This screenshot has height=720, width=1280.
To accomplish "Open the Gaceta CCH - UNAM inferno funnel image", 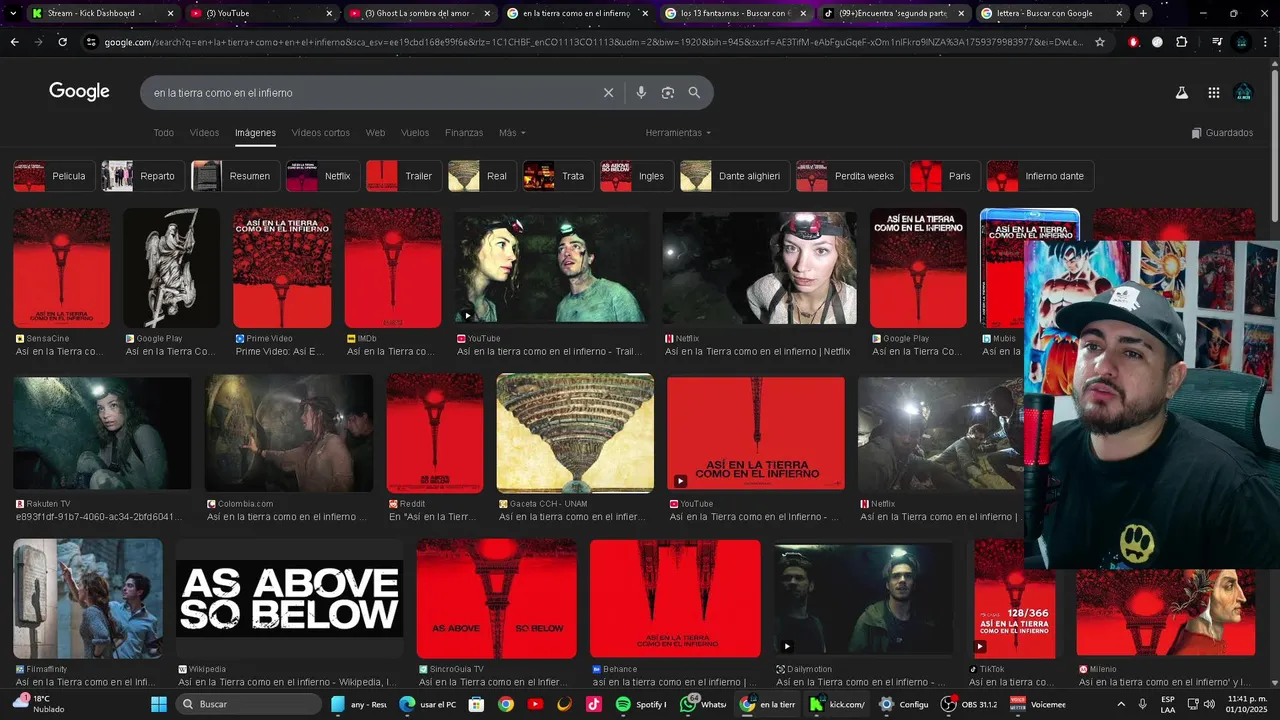I will tap(575, 433).
